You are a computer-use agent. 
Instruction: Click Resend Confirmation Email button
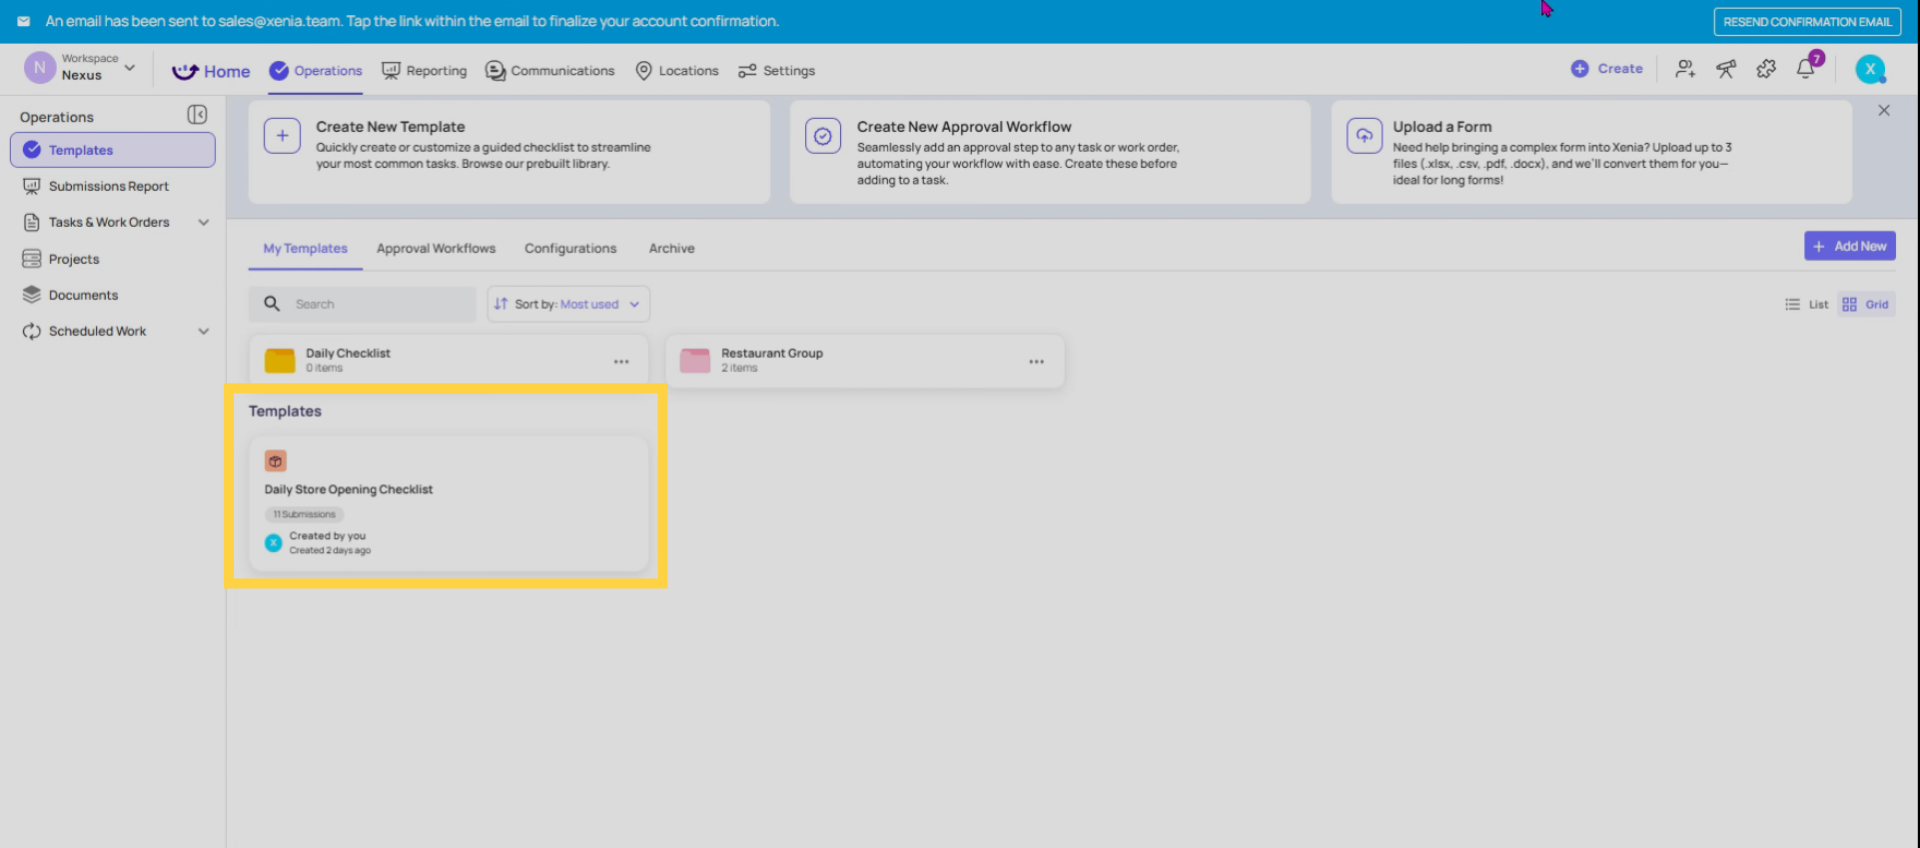coord(1807,22)
